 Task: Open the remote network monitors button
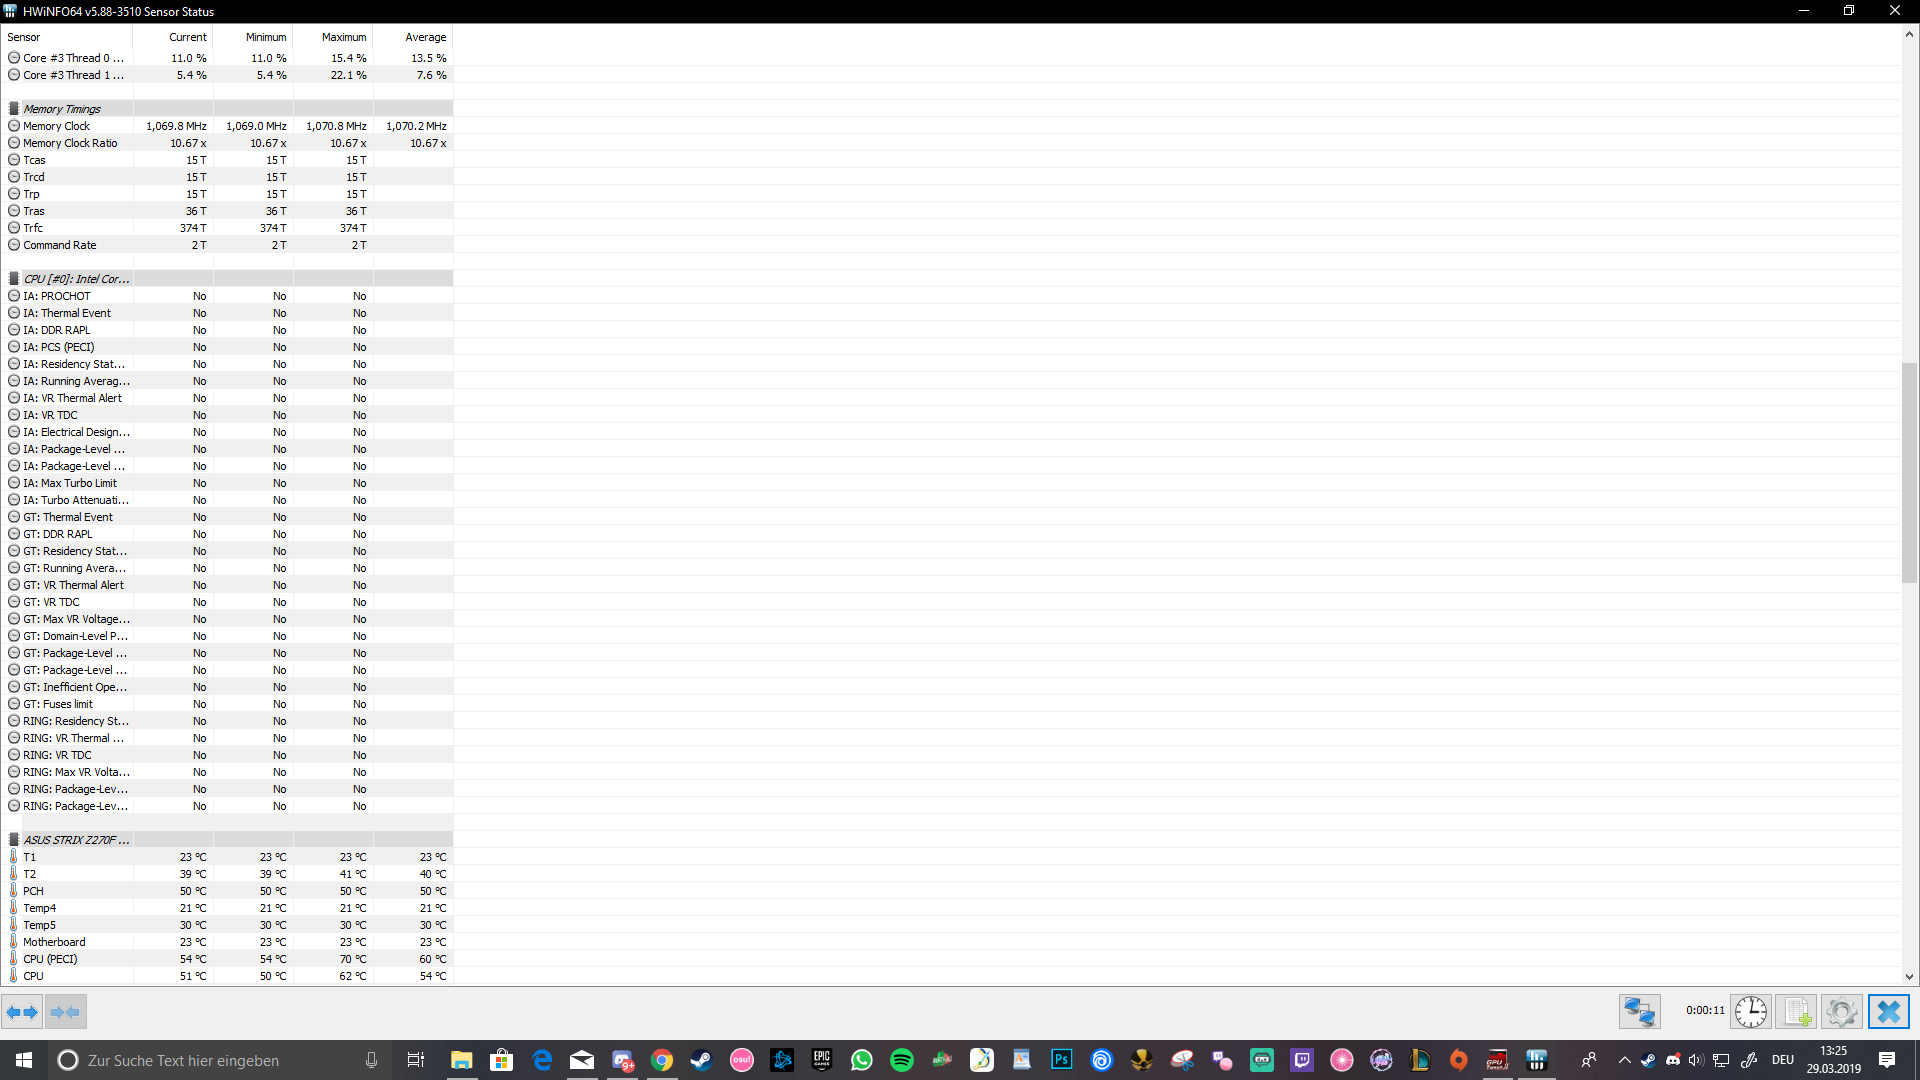1639,1012
